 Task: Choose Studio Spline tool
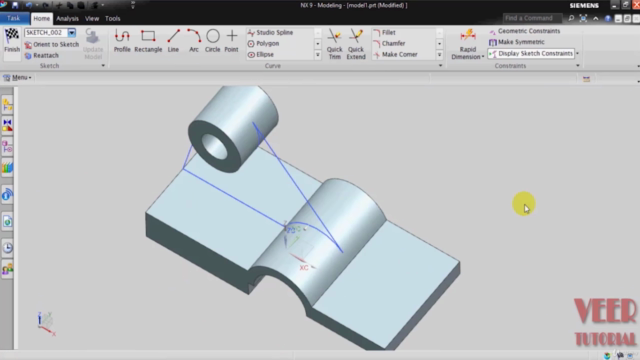click(270, 32)
